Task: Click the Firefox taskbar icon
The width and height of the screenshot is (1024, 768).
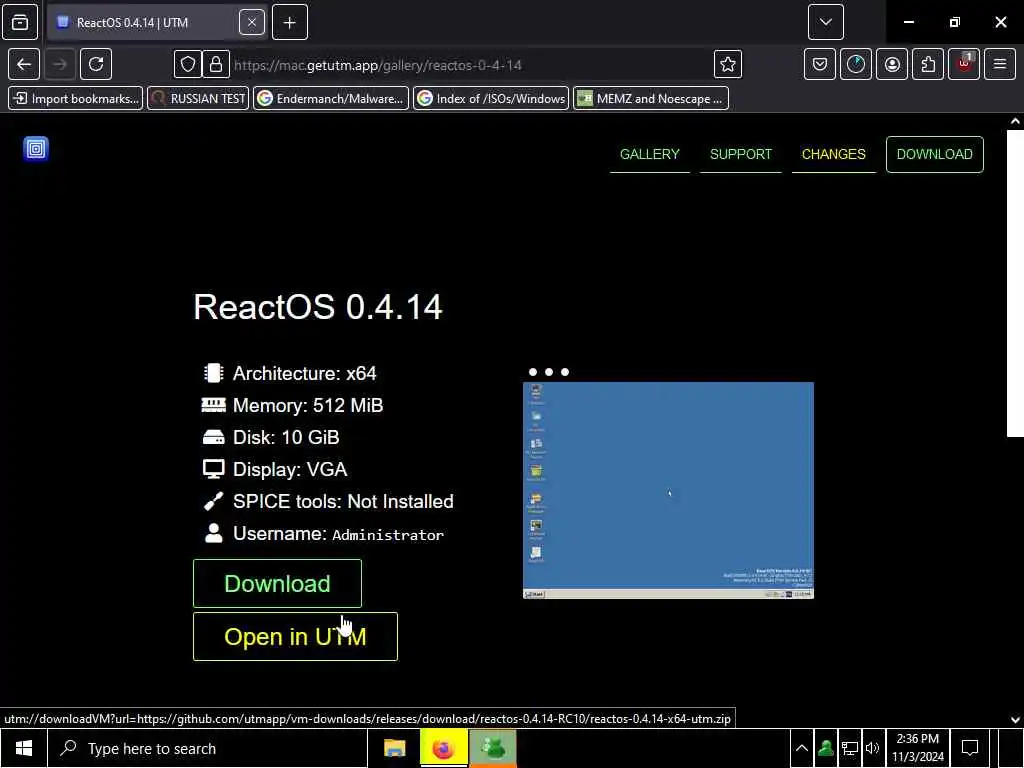Action: pos(443,748)
